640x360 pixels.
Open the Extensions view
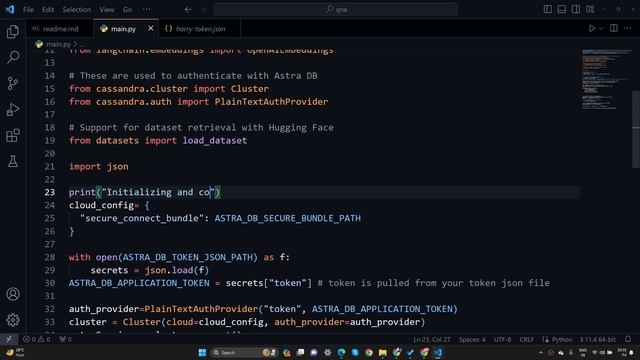13,136
